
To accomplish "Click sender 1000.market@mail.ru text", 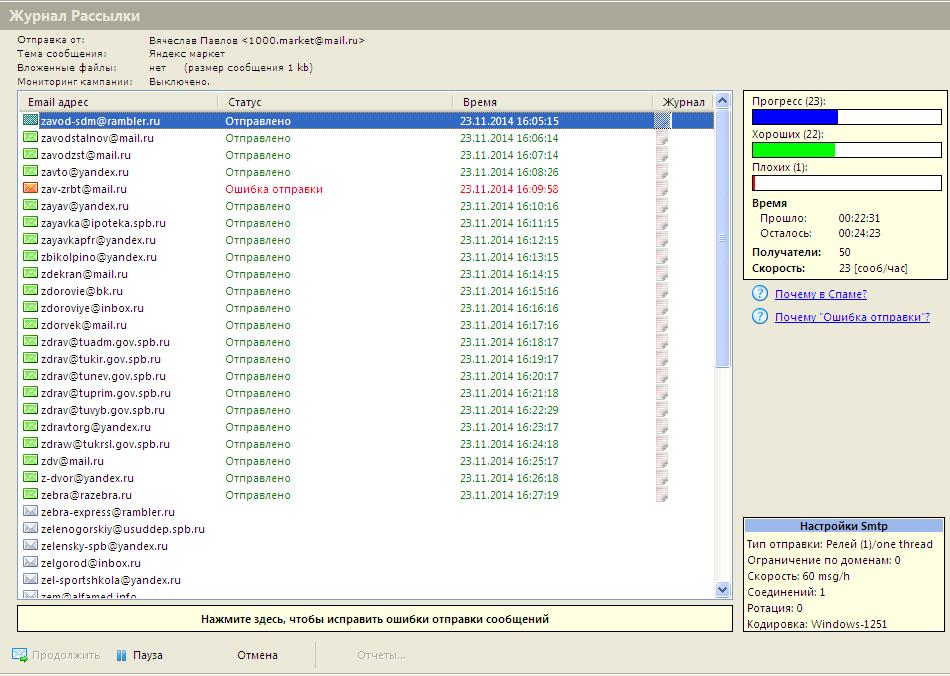I will coord(303,41).
